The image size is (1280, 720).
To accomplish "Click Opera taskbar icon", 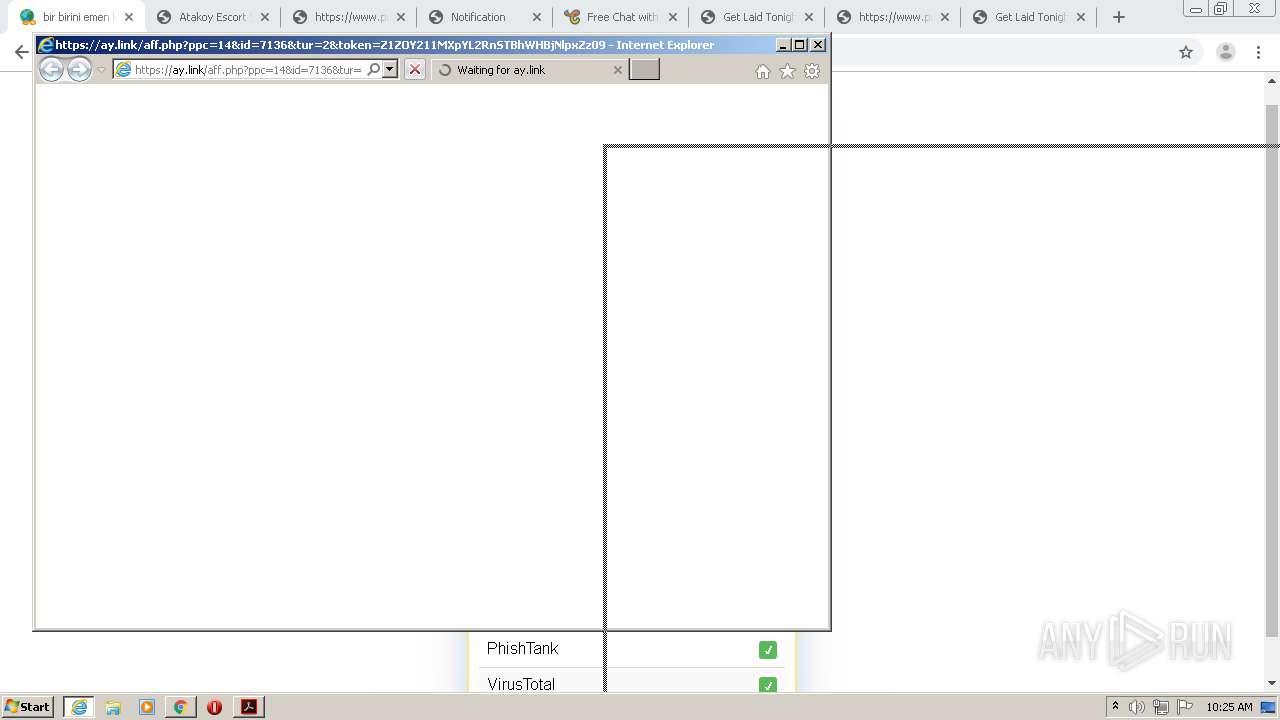I will [214, 707].
